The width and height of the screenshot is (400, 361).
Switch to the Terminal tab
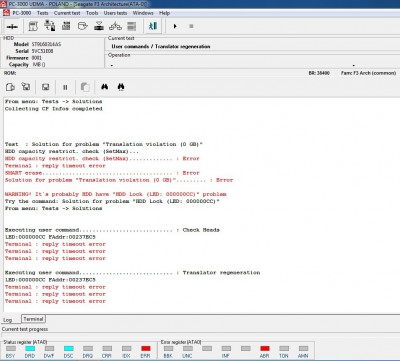pos(33,319)
